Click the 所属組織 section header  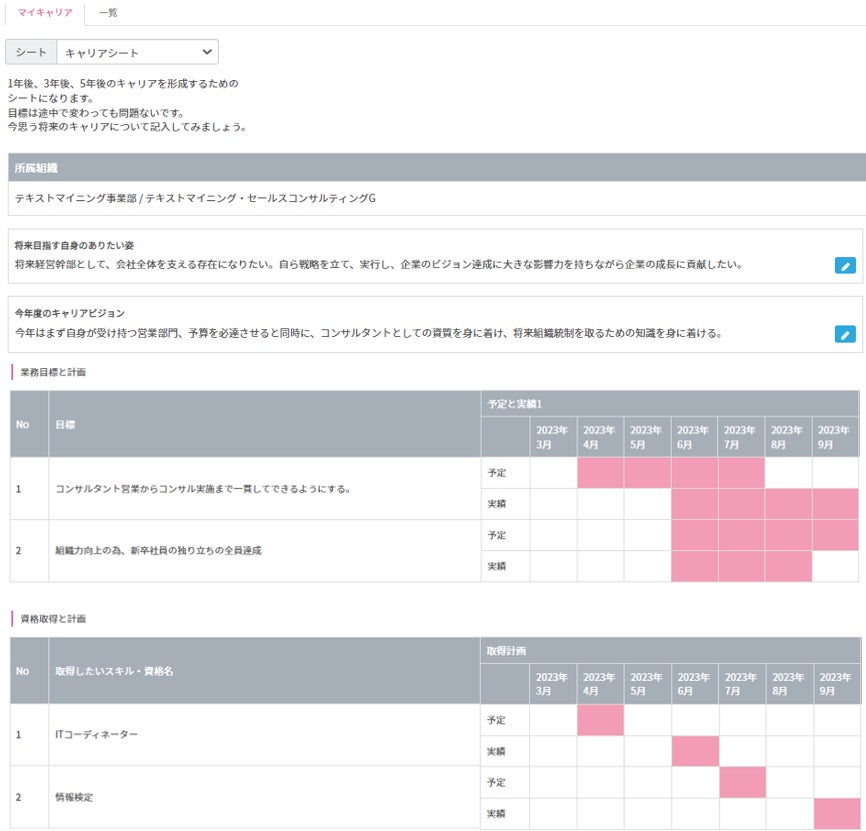[x=436, y=168]
